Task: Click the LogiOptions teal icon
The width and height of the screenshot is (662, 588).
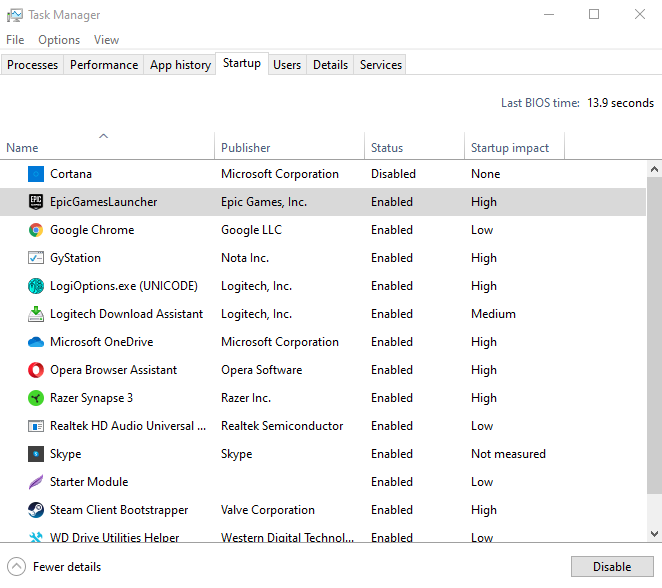Action: pos(36,286)
